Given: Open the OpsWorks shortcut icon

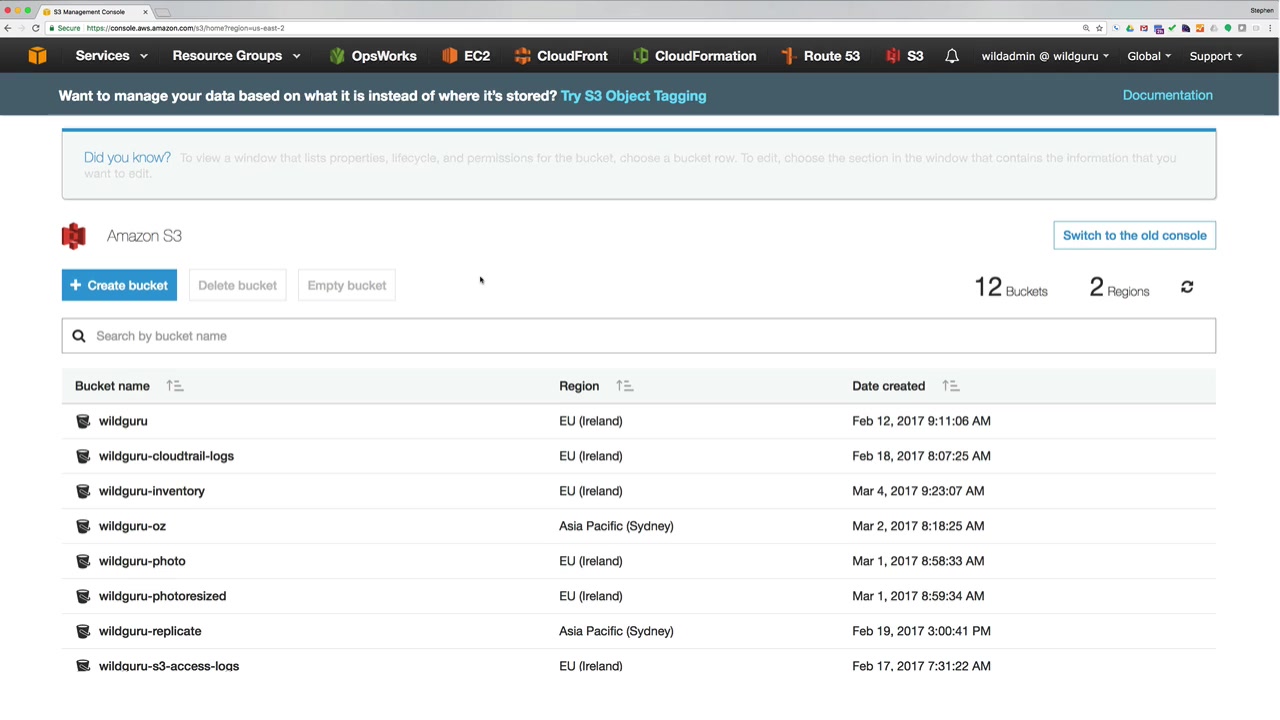Looking at the screenshot, I should (337, 56).
